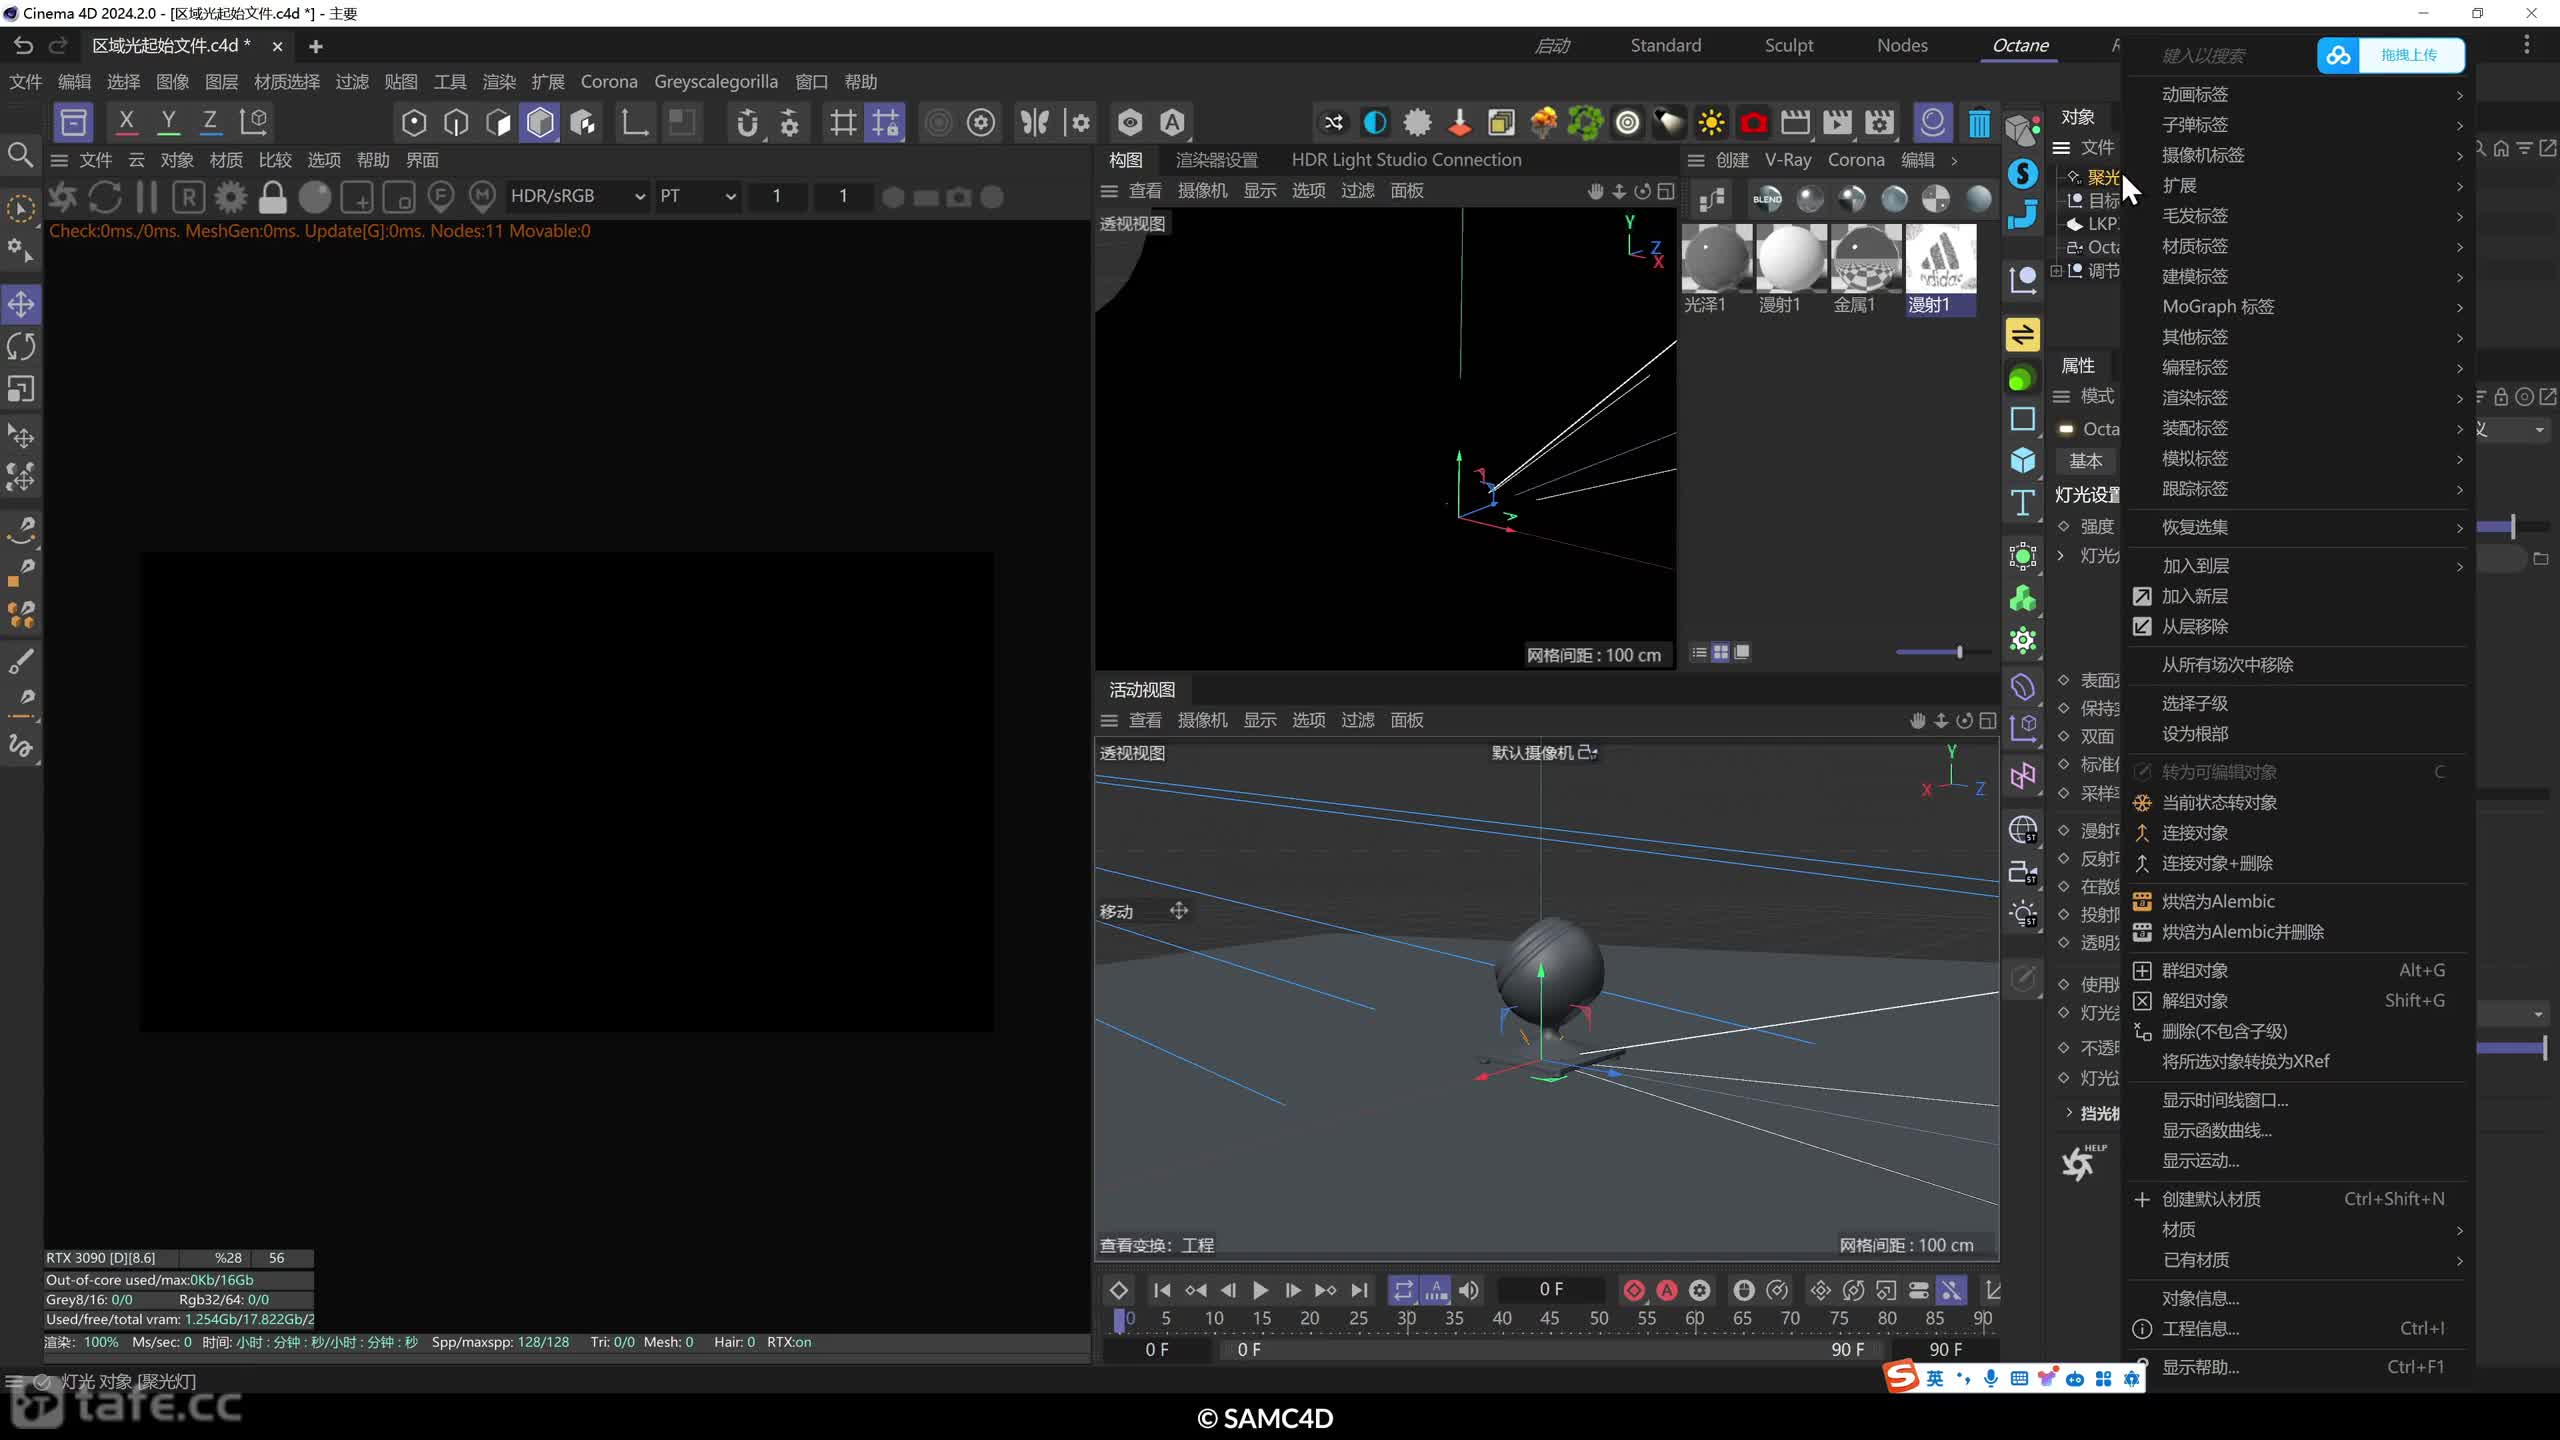Click the undo arrow icon
Viewport: 2560px width, 1440px height.
pyautogui.click(x=23, y=45)
